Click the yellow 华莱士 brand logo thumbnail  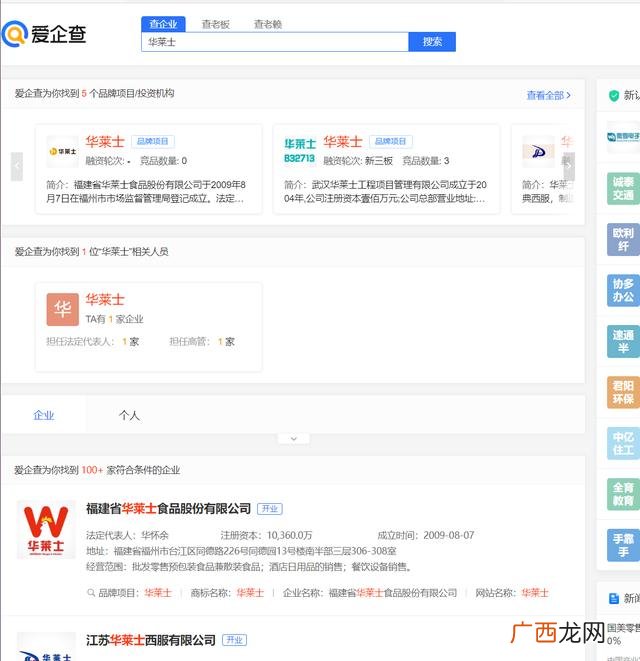pyautogui.click(x=62, y=151)
